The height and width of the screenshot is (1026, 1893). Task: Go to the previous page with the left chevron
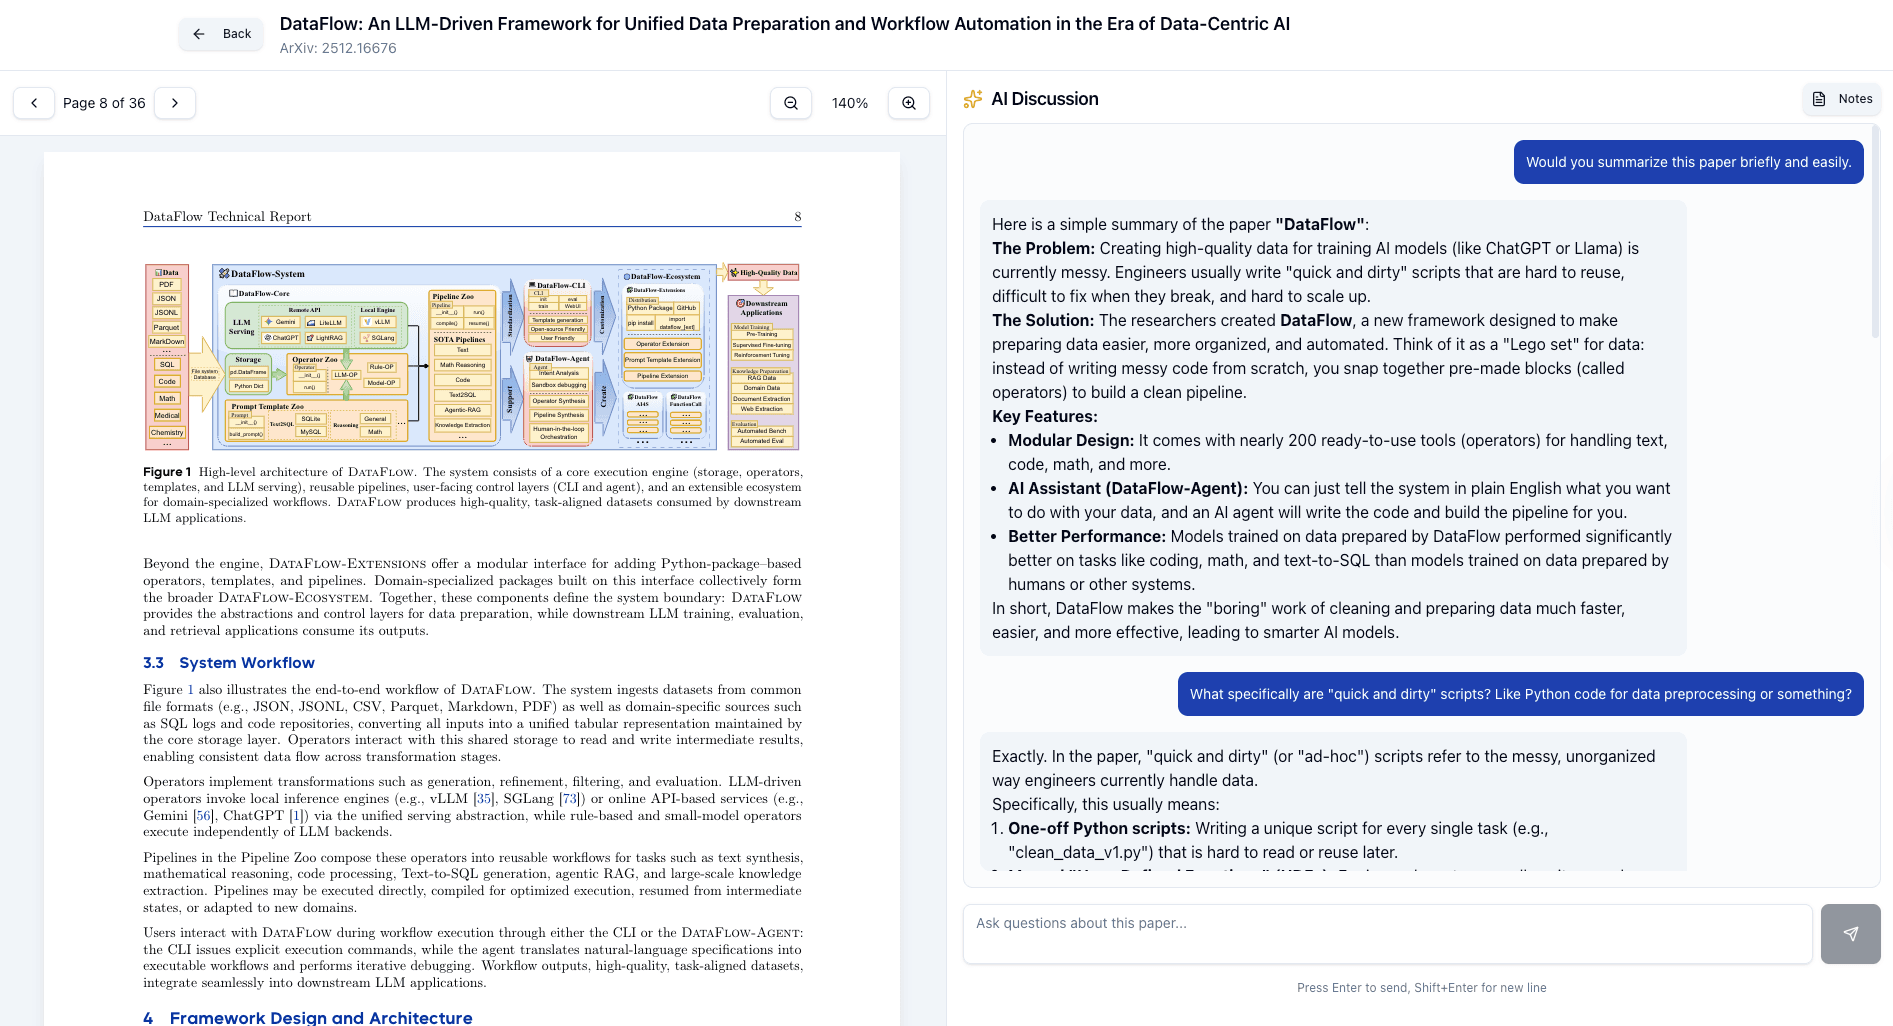(33, 102)
